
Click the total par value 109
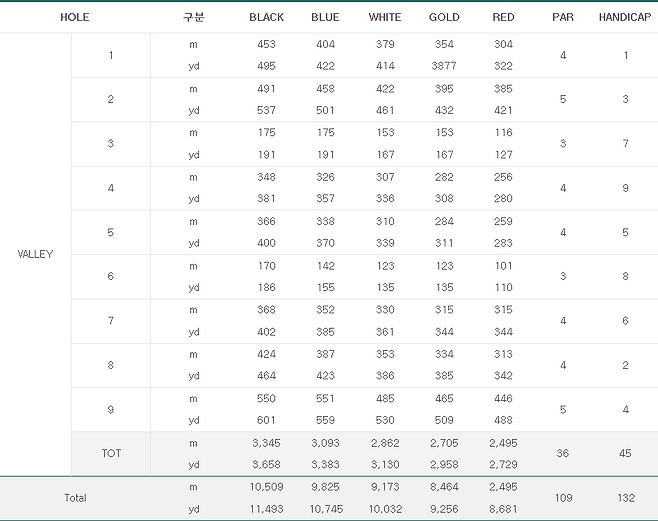tap(563, 497)
